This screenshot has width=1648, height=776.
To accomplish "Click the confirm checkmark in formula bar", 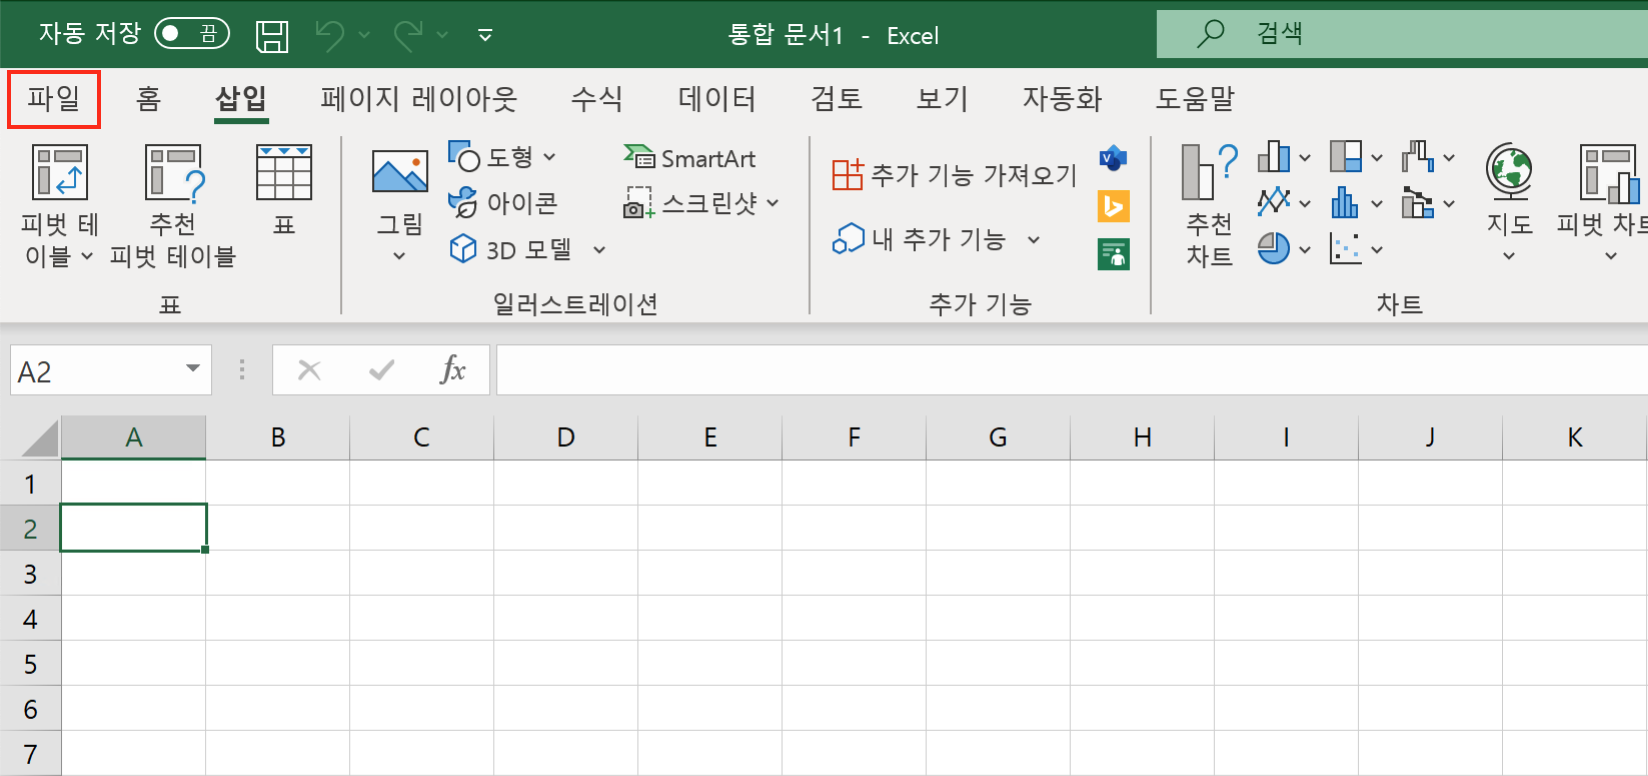I will (x=381, y=370).
